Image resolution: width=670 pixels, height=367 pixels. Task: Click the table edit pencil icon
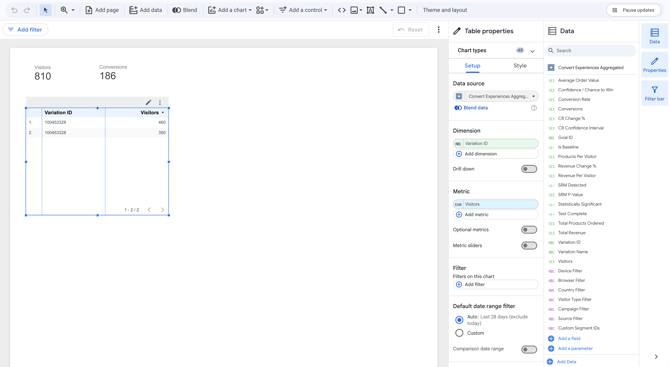tap(148, 102)
